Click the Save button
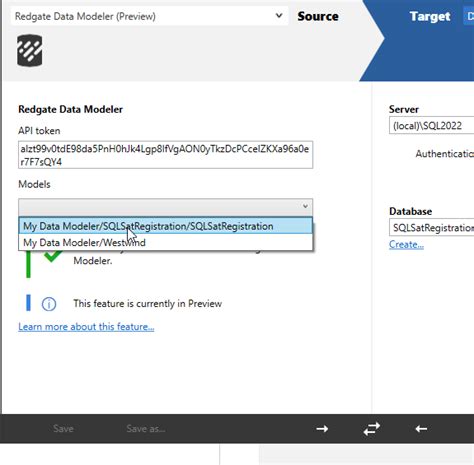The height and width of the screenshot is (465, 474). 63,429
